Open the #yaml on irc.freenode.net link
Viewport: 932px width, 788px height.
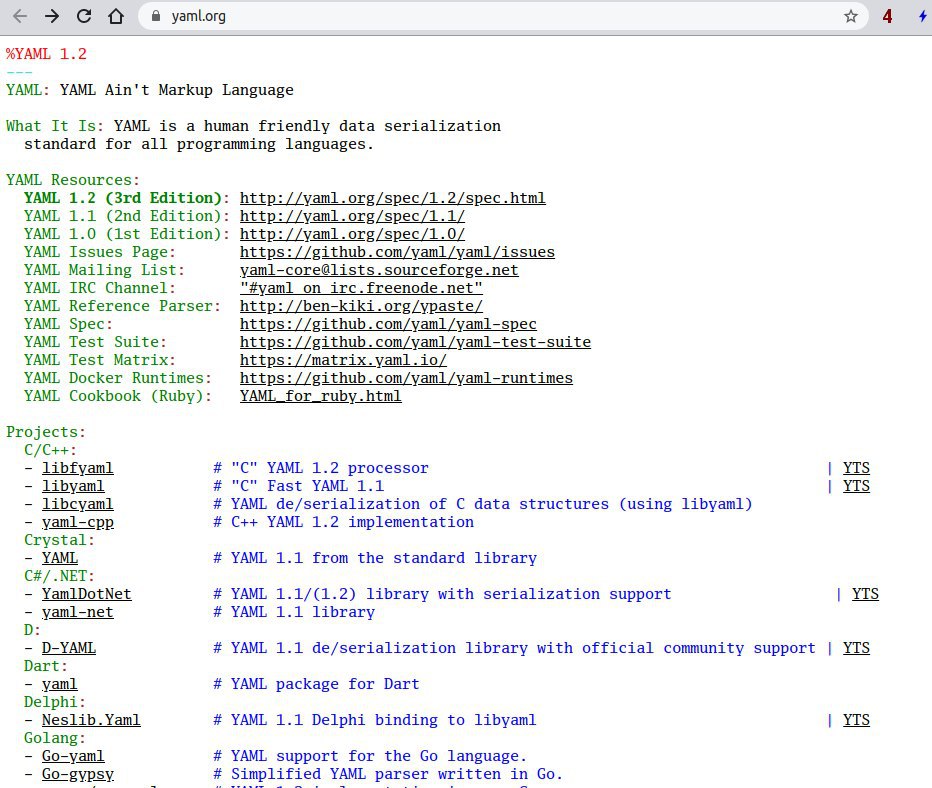coord(361,288)
